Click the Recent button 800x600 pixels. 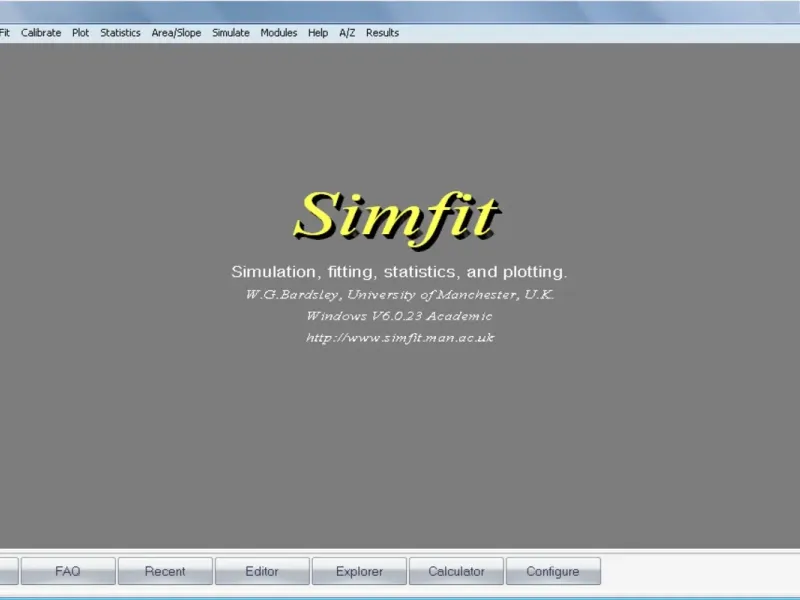click(x=165, y=571)
